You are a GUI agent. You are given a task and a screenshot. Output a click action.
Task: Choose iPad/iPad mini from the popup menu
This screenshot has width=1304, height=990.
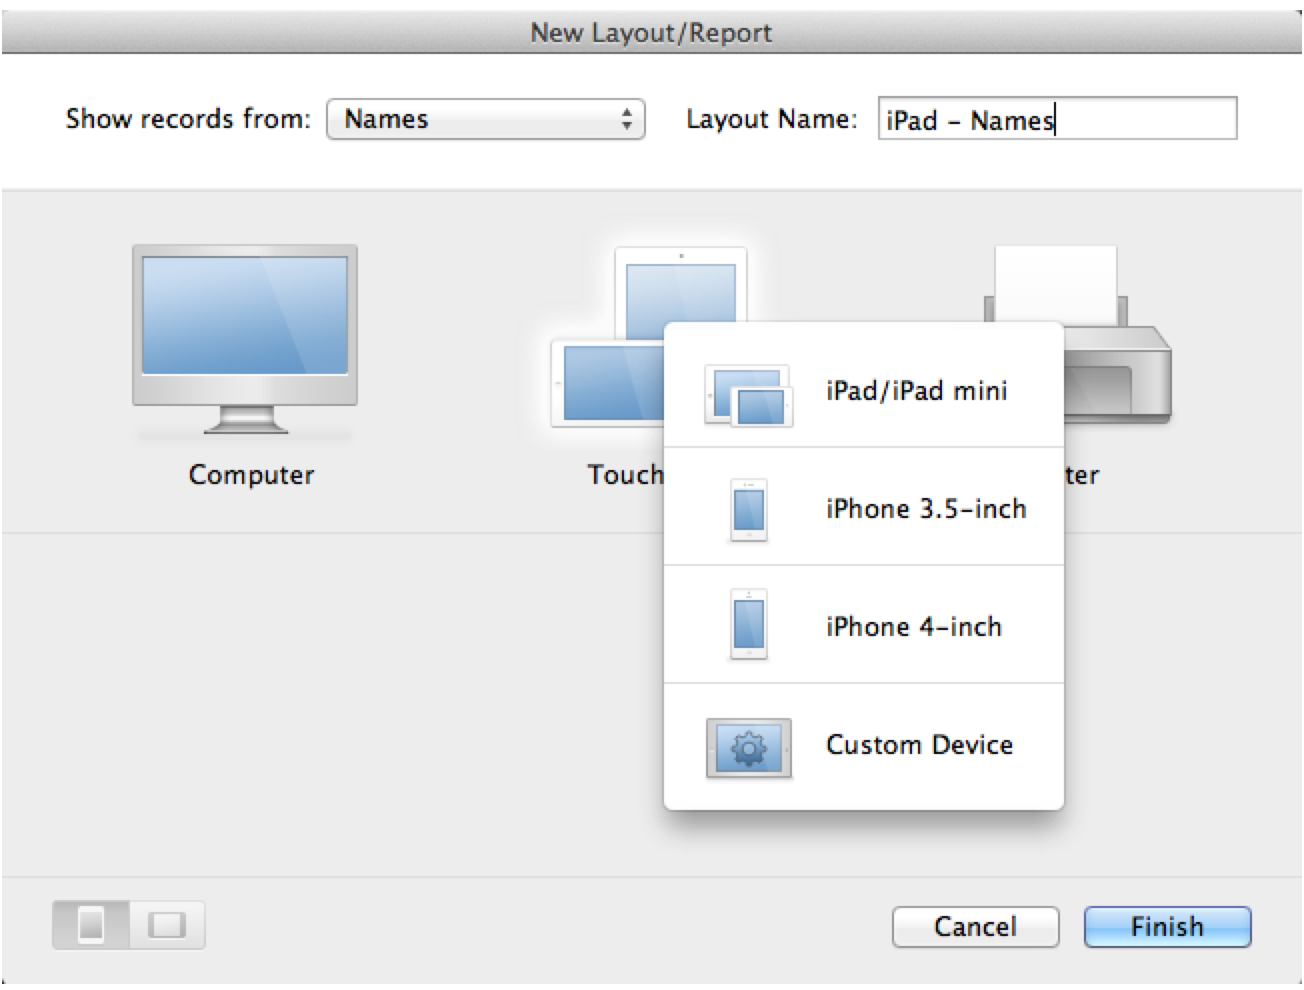point(915,391)
